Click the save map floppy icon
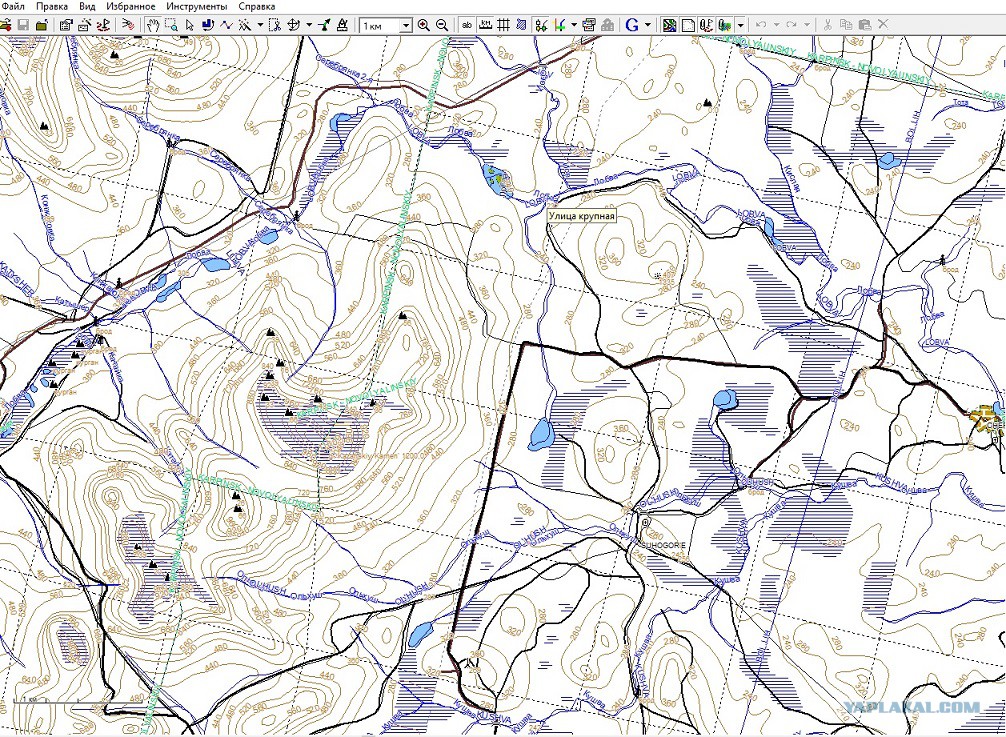The height and width of the screenshot is (737, 1006). click(x=23, y=25)
